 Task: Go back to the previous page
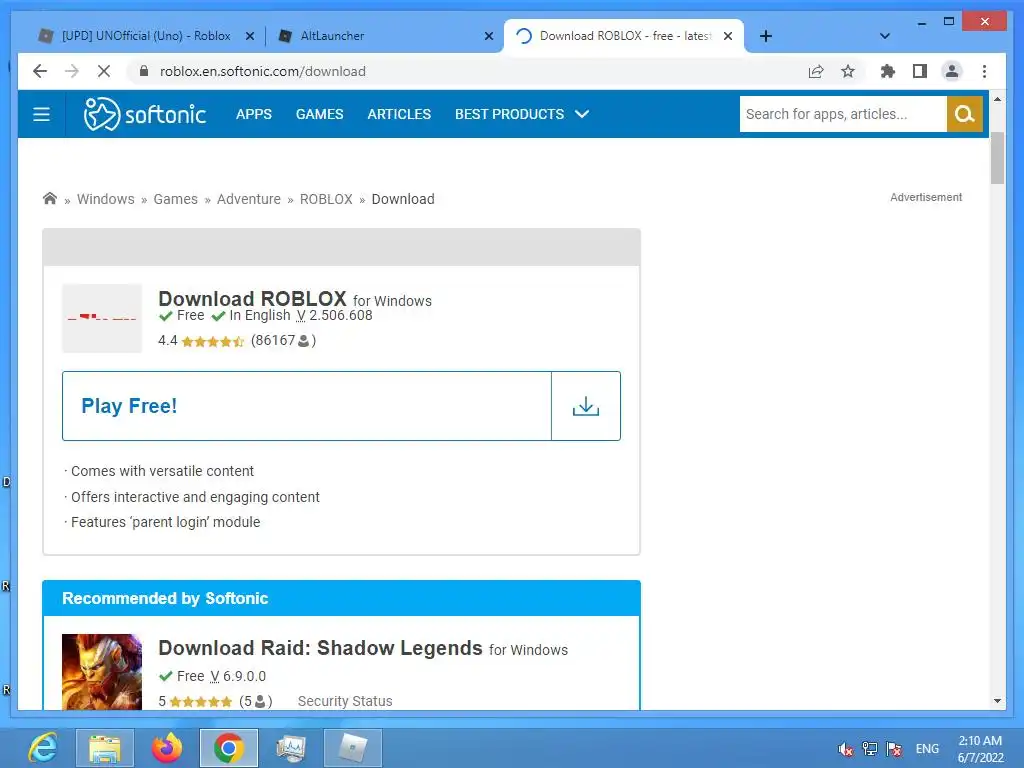coord(40,71)
